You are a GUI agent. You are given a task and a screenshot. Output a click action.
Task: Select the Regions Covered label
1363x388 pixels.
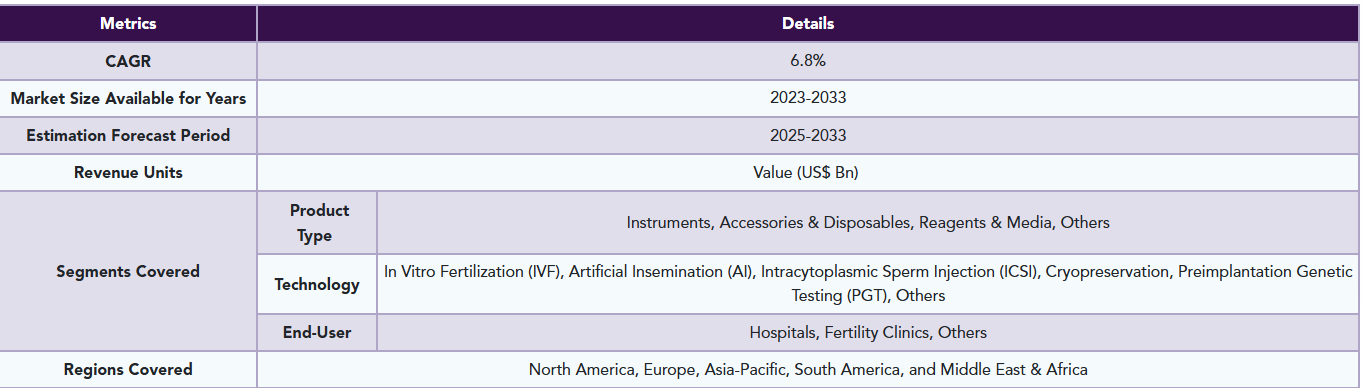coord(128,369)
